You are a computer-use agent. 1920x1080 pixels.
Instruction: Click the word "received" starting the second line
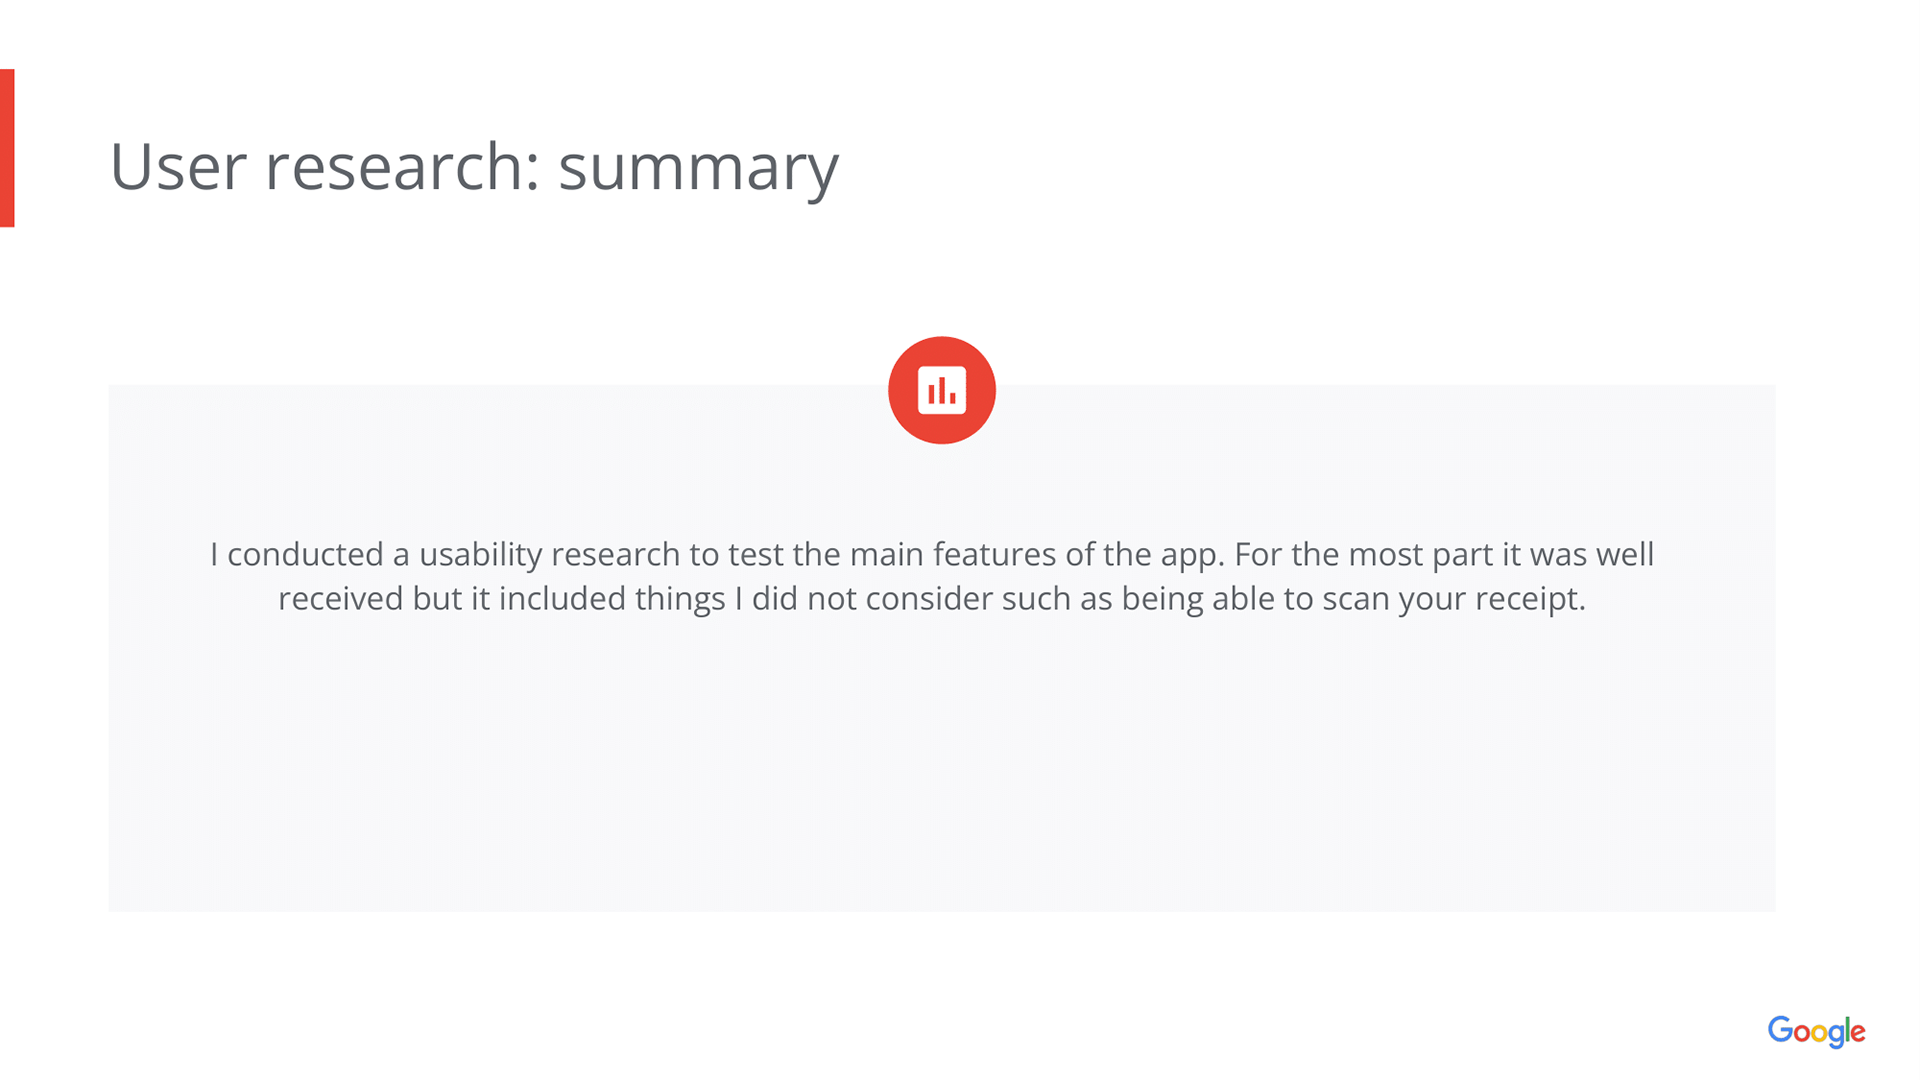(340, 598)
